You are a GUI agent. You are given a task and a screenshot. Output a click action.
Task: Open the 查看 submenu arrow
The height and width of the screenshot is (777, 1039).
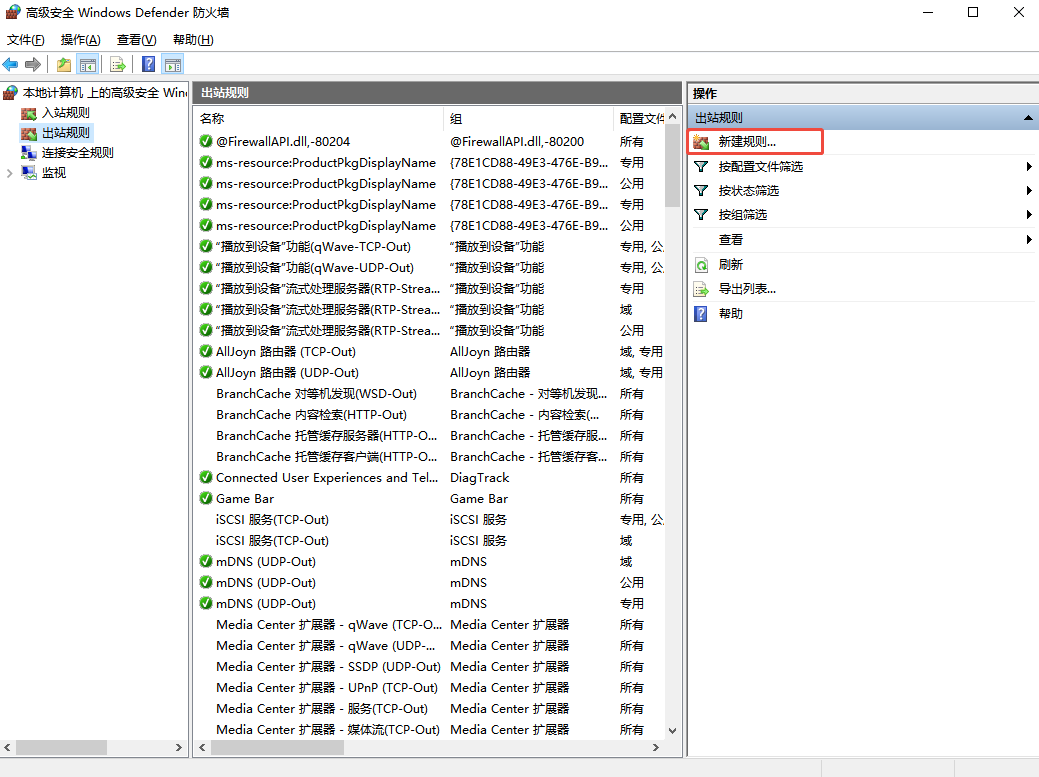pos(1028,240)
